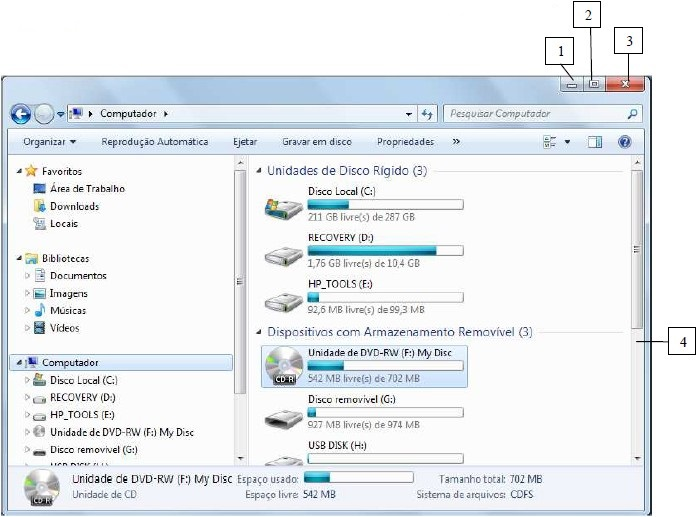Click Reprodução Automática in the toolbar

click(155, 142)
